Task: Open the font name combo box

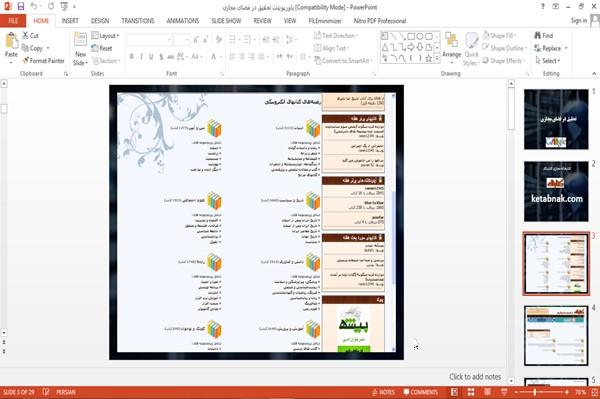Action: pos(149,40)
